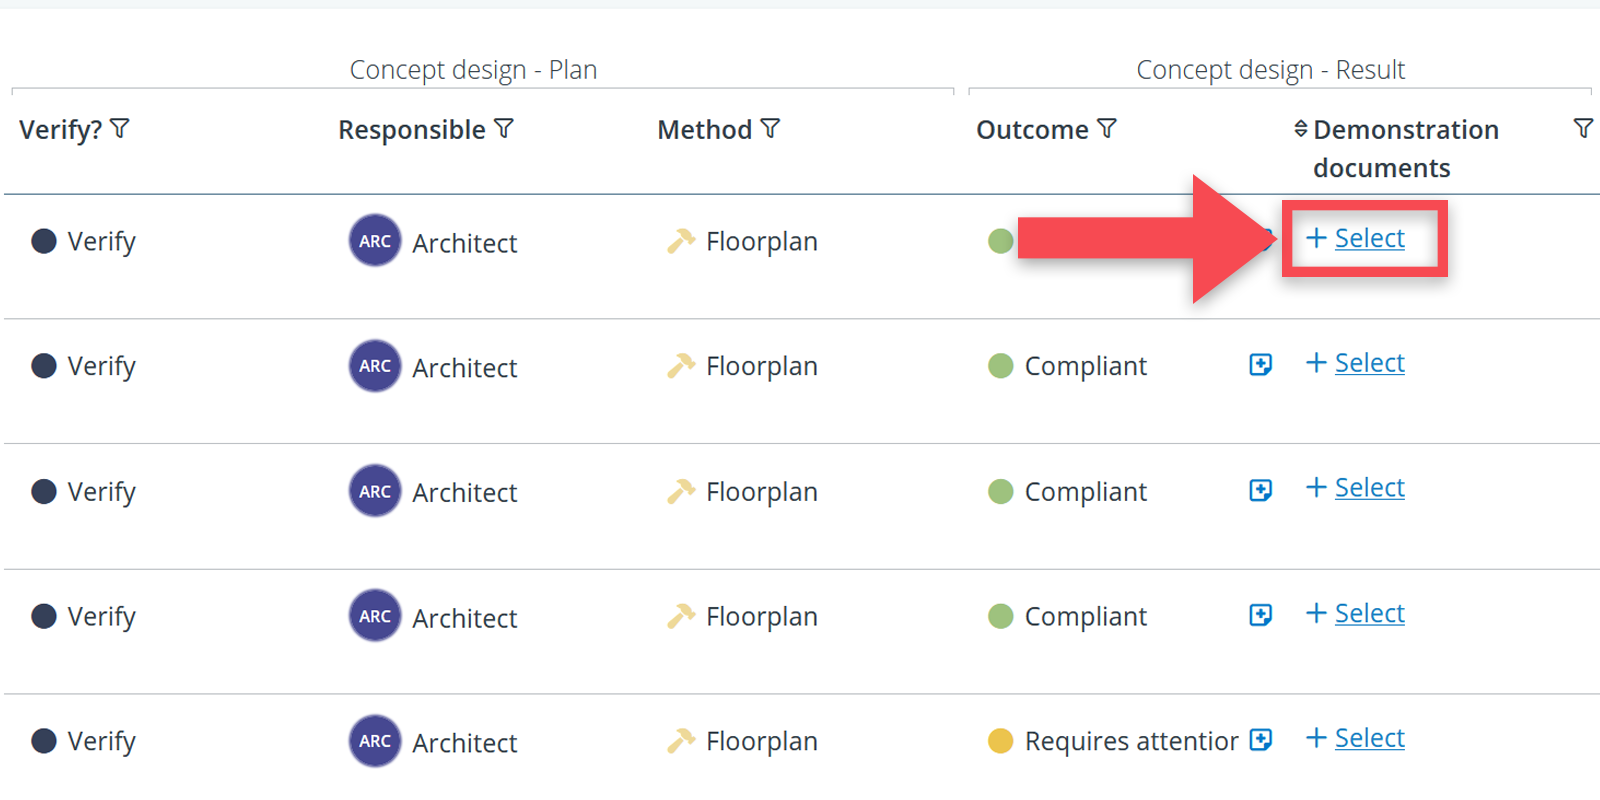
Task: Click the highlighted Select link in first row
Action: [1369, 239]
